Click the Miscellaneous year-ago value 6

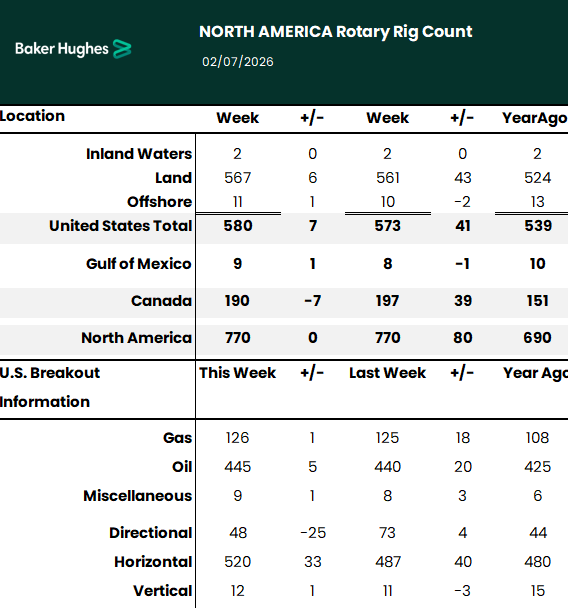(537, 496)
